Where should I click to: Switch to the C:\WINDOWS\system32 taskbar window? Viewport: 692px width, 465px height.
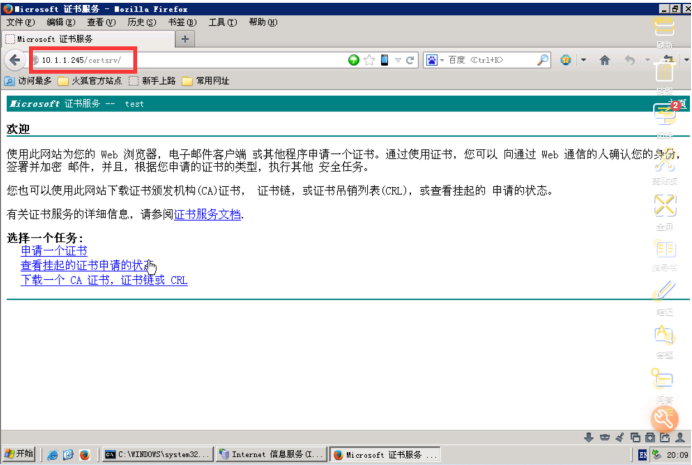[158, 454]
